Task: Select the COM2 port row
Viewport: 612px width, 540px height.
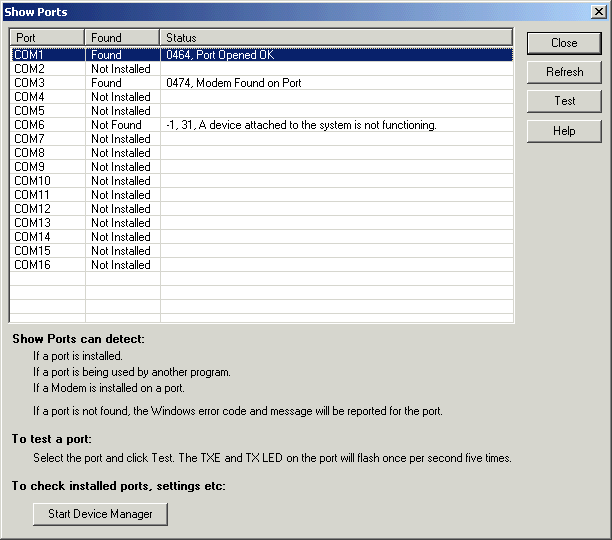Action: tap(262, 69)
